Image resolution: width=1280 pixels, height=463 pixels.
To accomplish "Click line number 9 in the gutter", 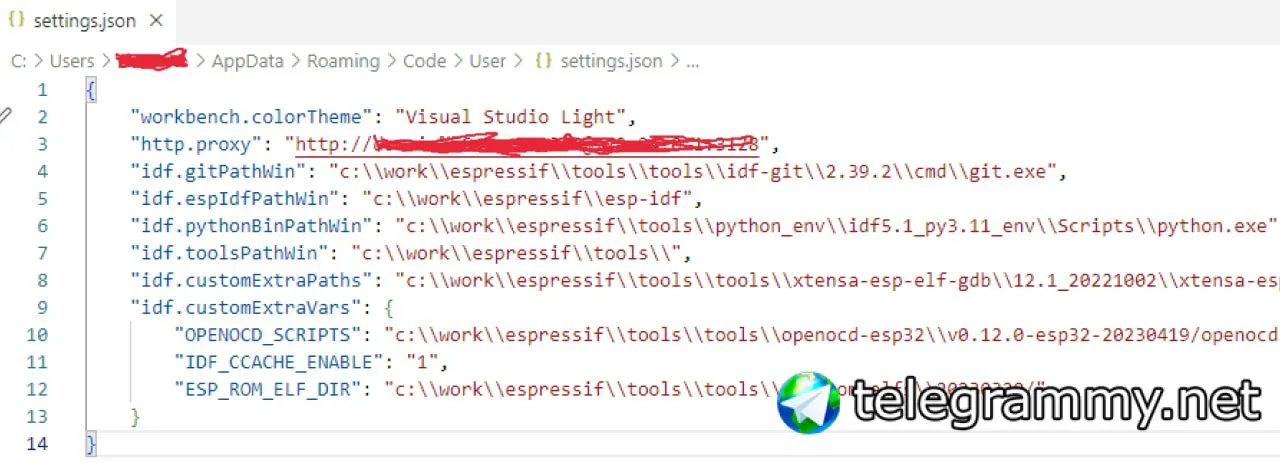I will click(x=41, y=308).
